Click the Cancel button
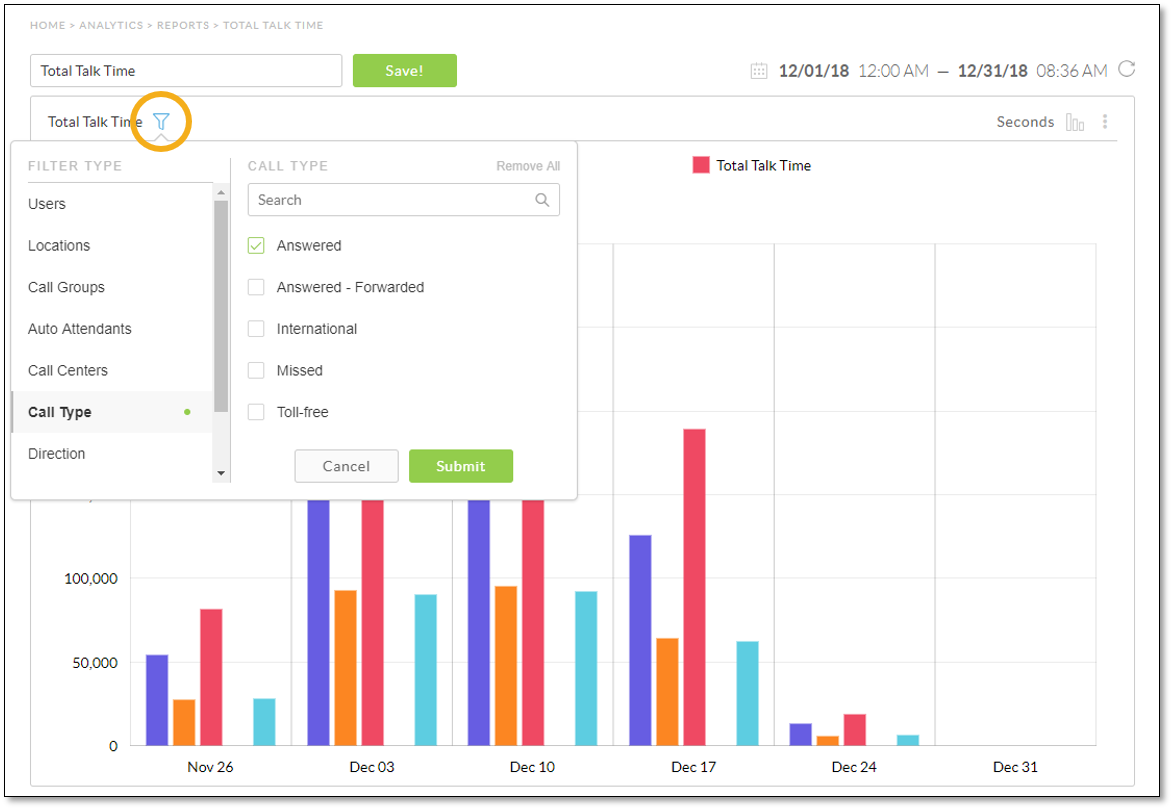This screenshot has height=810, width=1173. pyautogui.click(x=346, y=466)
